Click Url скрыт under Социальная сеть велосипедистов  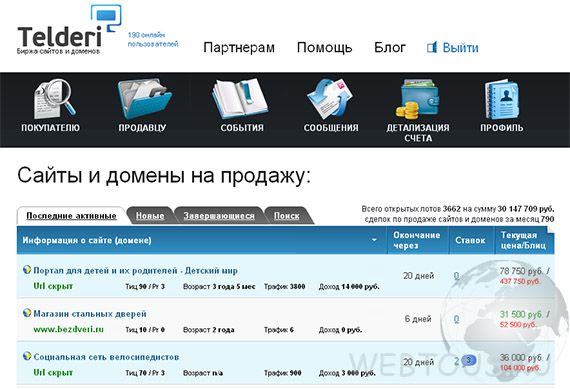[53, 373]
